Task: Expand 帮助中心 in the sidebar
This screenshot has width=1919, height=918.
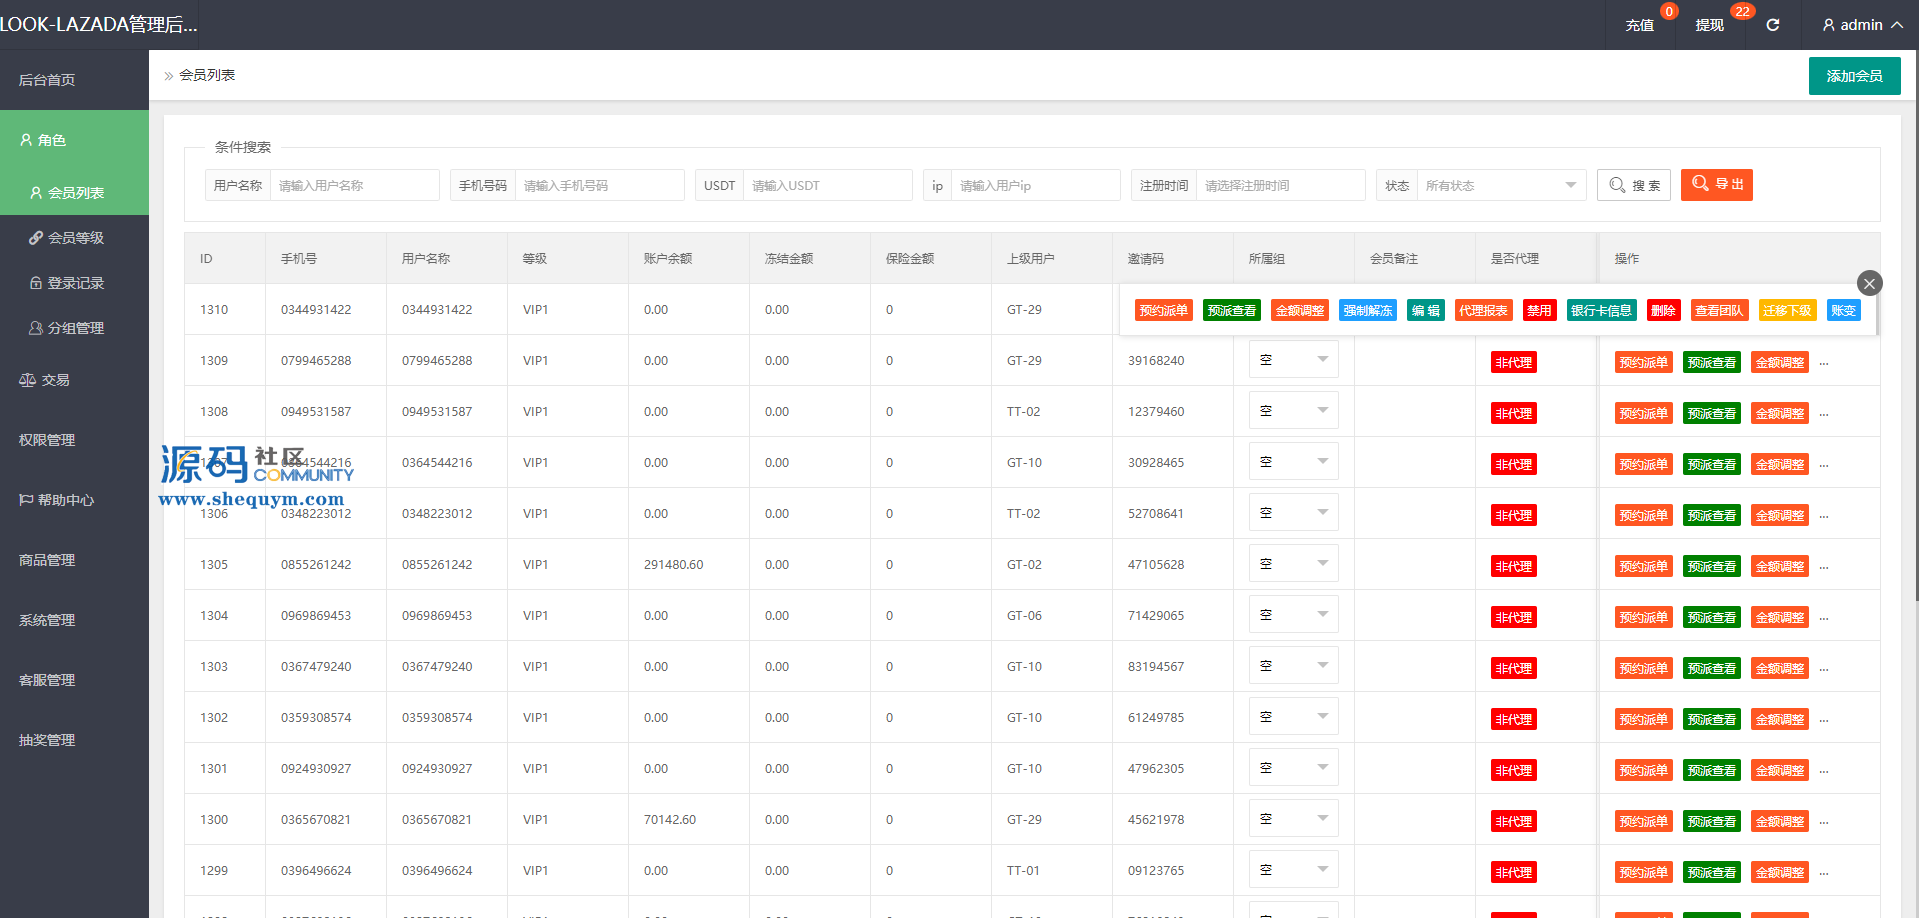Action: pyautogui.click(x=74, y=500)
